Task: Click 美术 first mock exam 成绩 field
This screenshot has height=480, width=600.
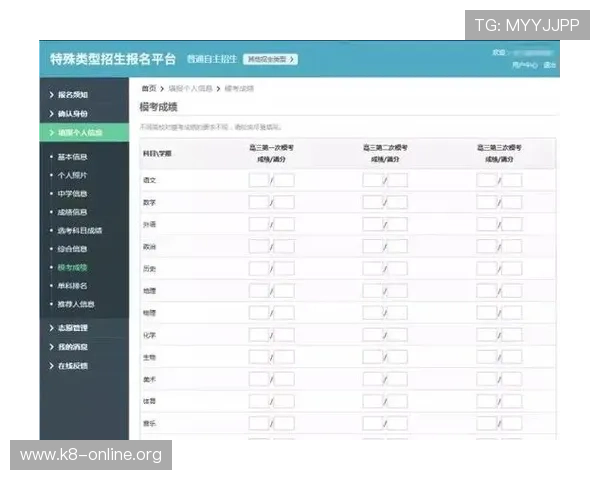Action: click(259, 379)
